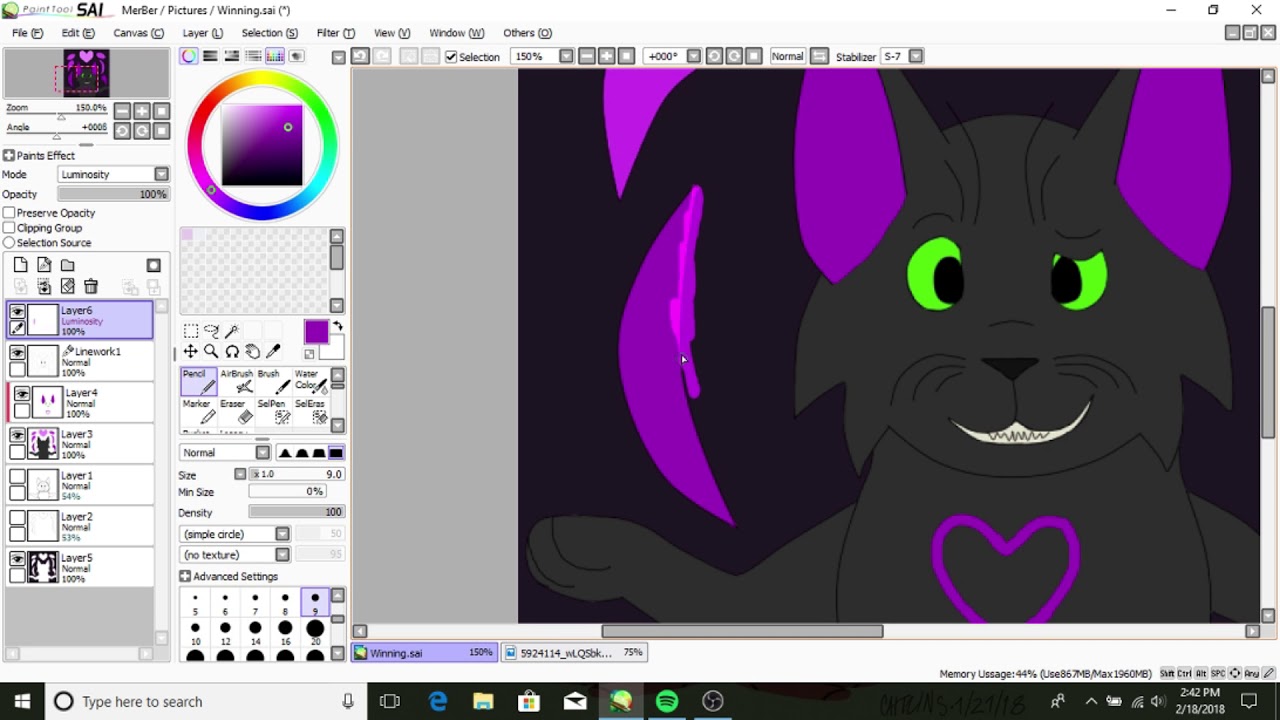Select the AirBrush tool
The height and width of the screenshot is (720, 1280).
coord(236,381)
